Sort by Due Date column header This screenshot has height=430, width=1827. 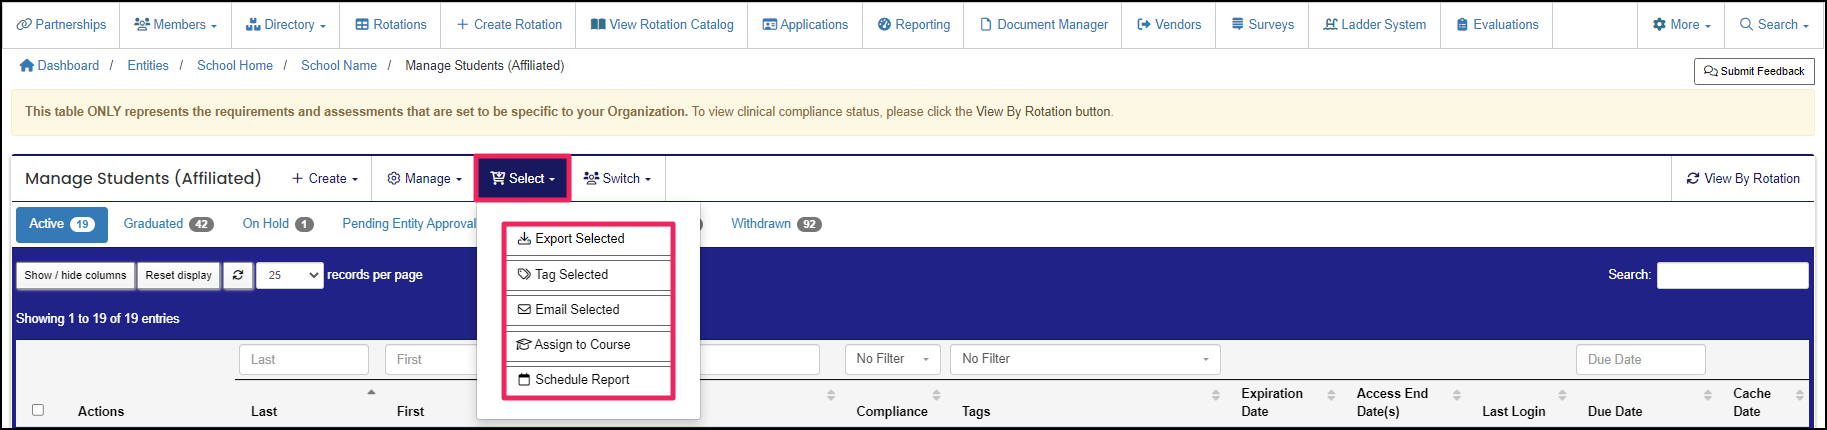(1615, 411)
